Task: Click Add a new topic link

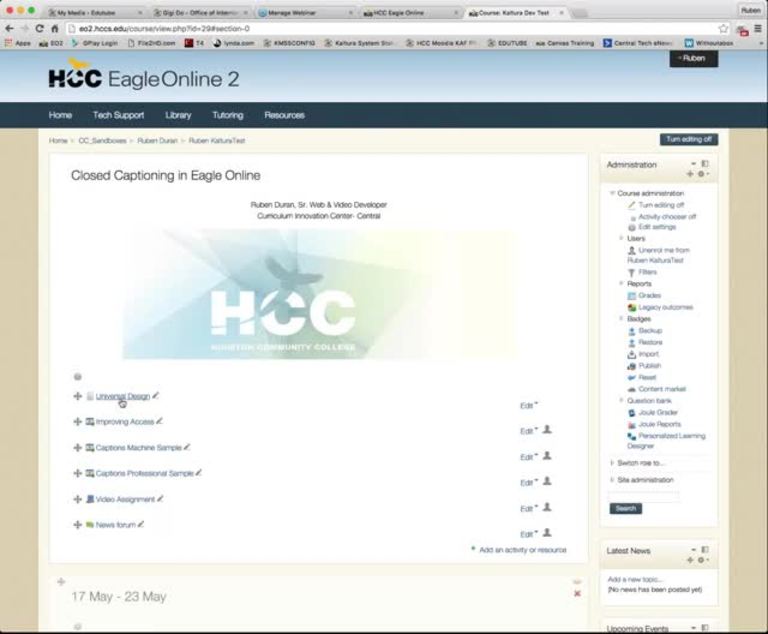Action: [635, 579]
